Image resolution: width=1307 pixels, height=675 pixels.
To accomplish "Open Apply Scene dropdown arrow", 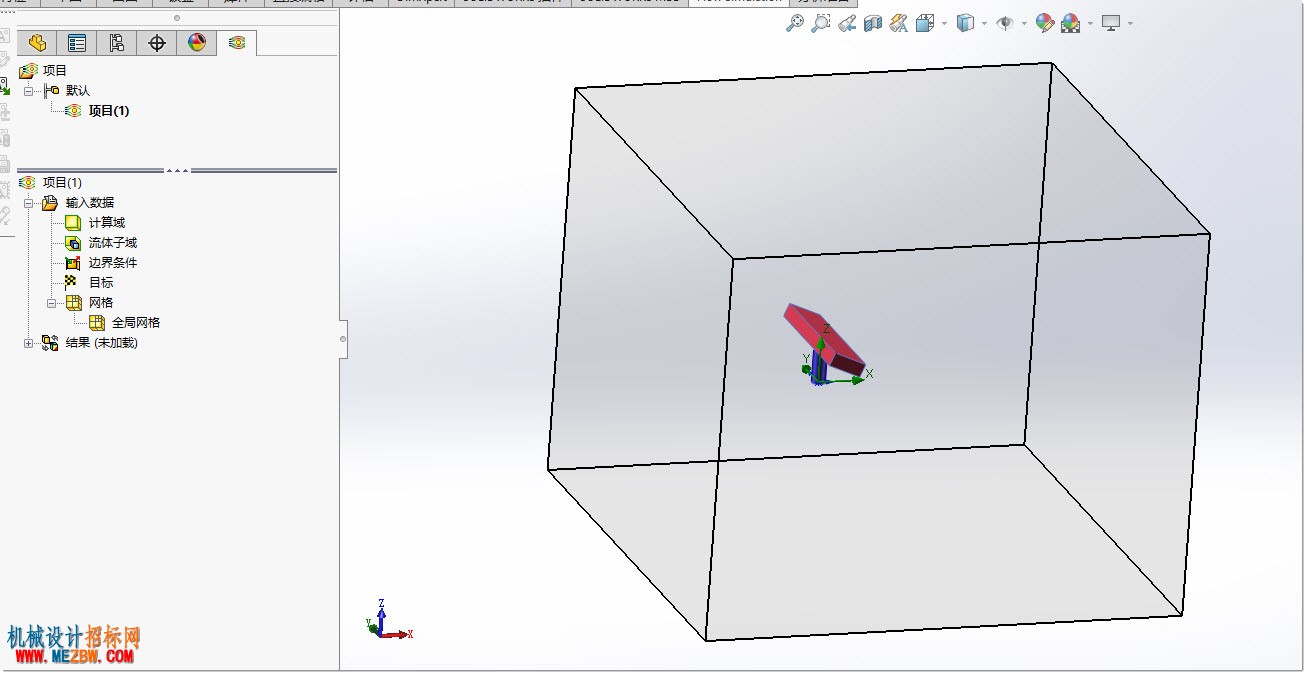I will (x=1090, y=24).
